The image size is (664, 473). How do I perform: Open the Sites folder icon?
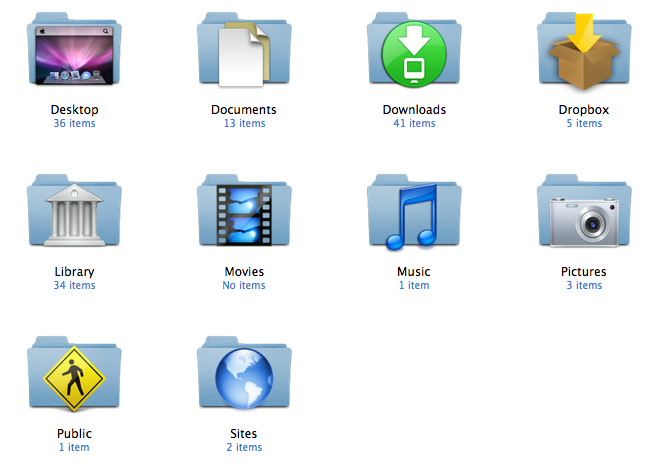click(x=244, y=373)
